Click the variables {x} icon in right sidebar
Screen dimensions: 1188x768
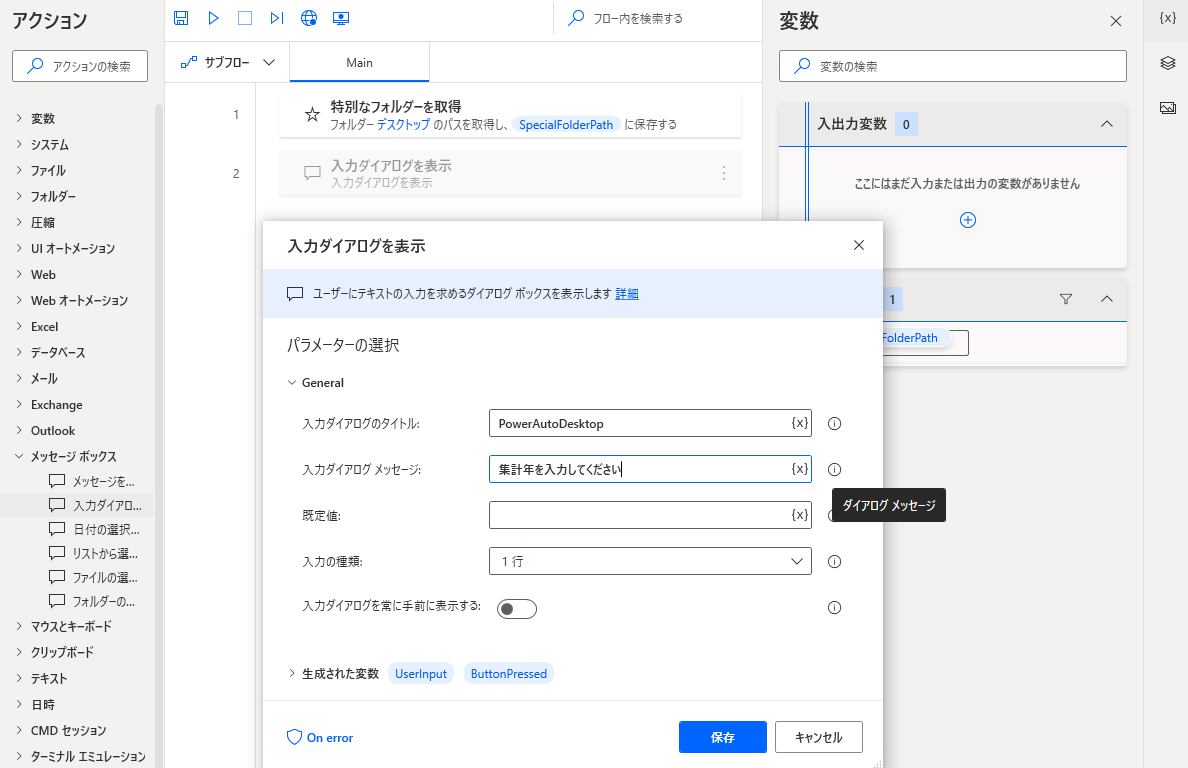click(x=1168, y=18)
